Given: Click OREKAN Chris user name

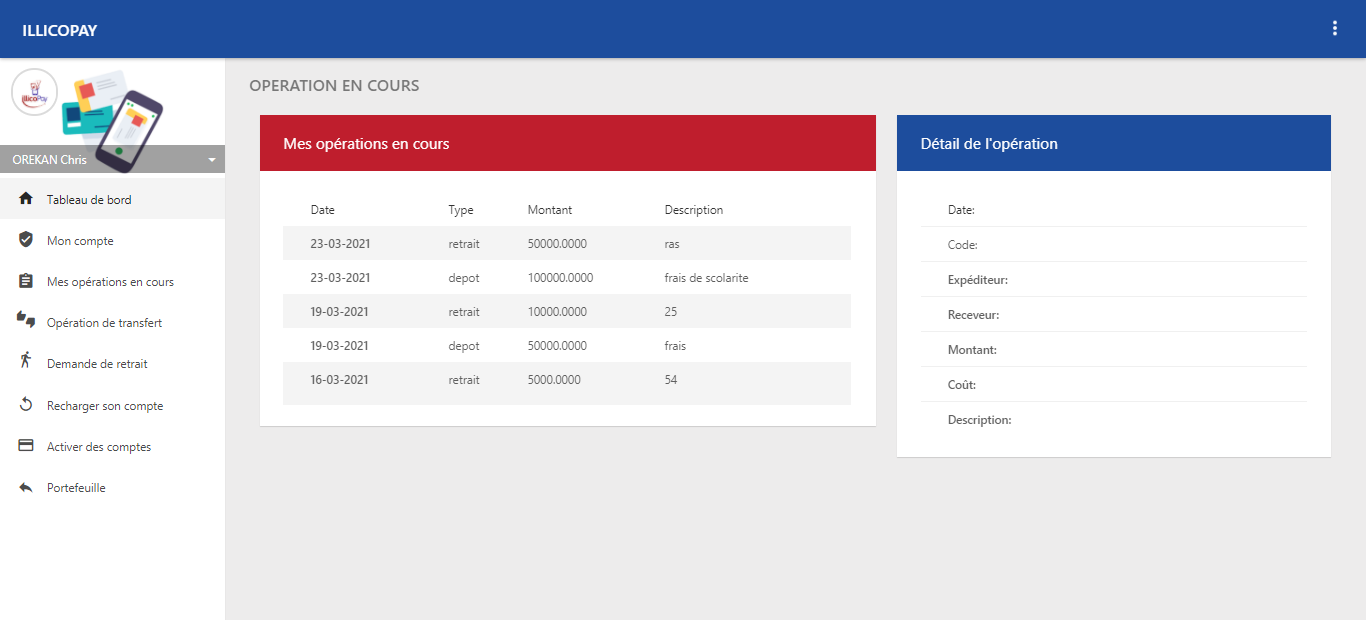Looking at the screenshot, I should [49, 160].
